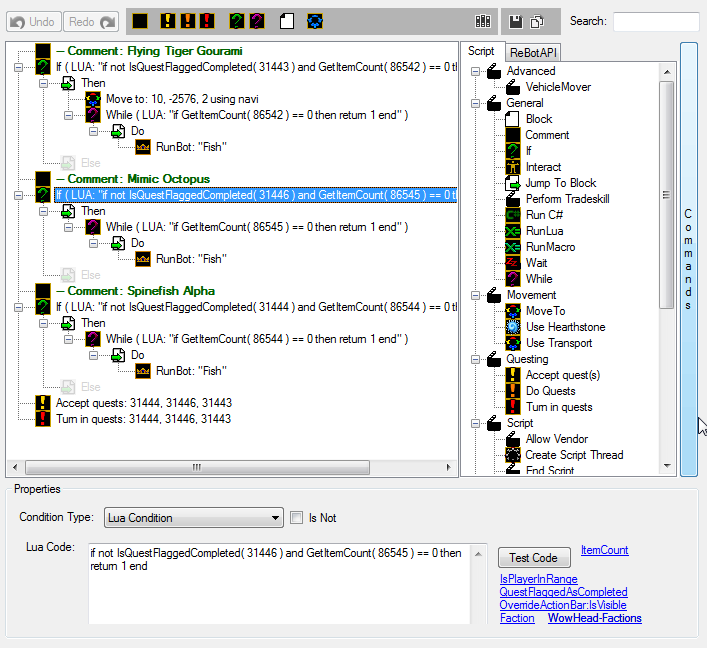The height and width of the screenshot is (648, 707).
Task: Switch to the ReBotAPI tab
Action: coord(533,52)
